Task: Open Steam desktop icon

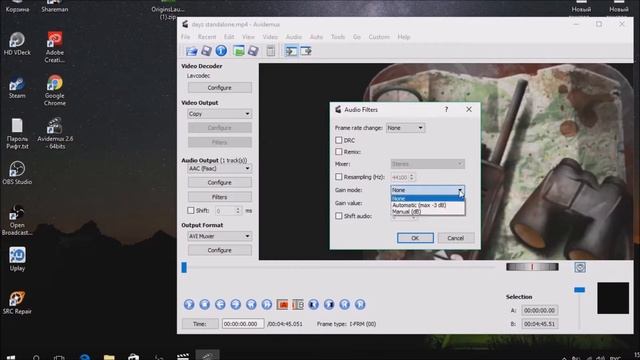Action: pos(17,87)
